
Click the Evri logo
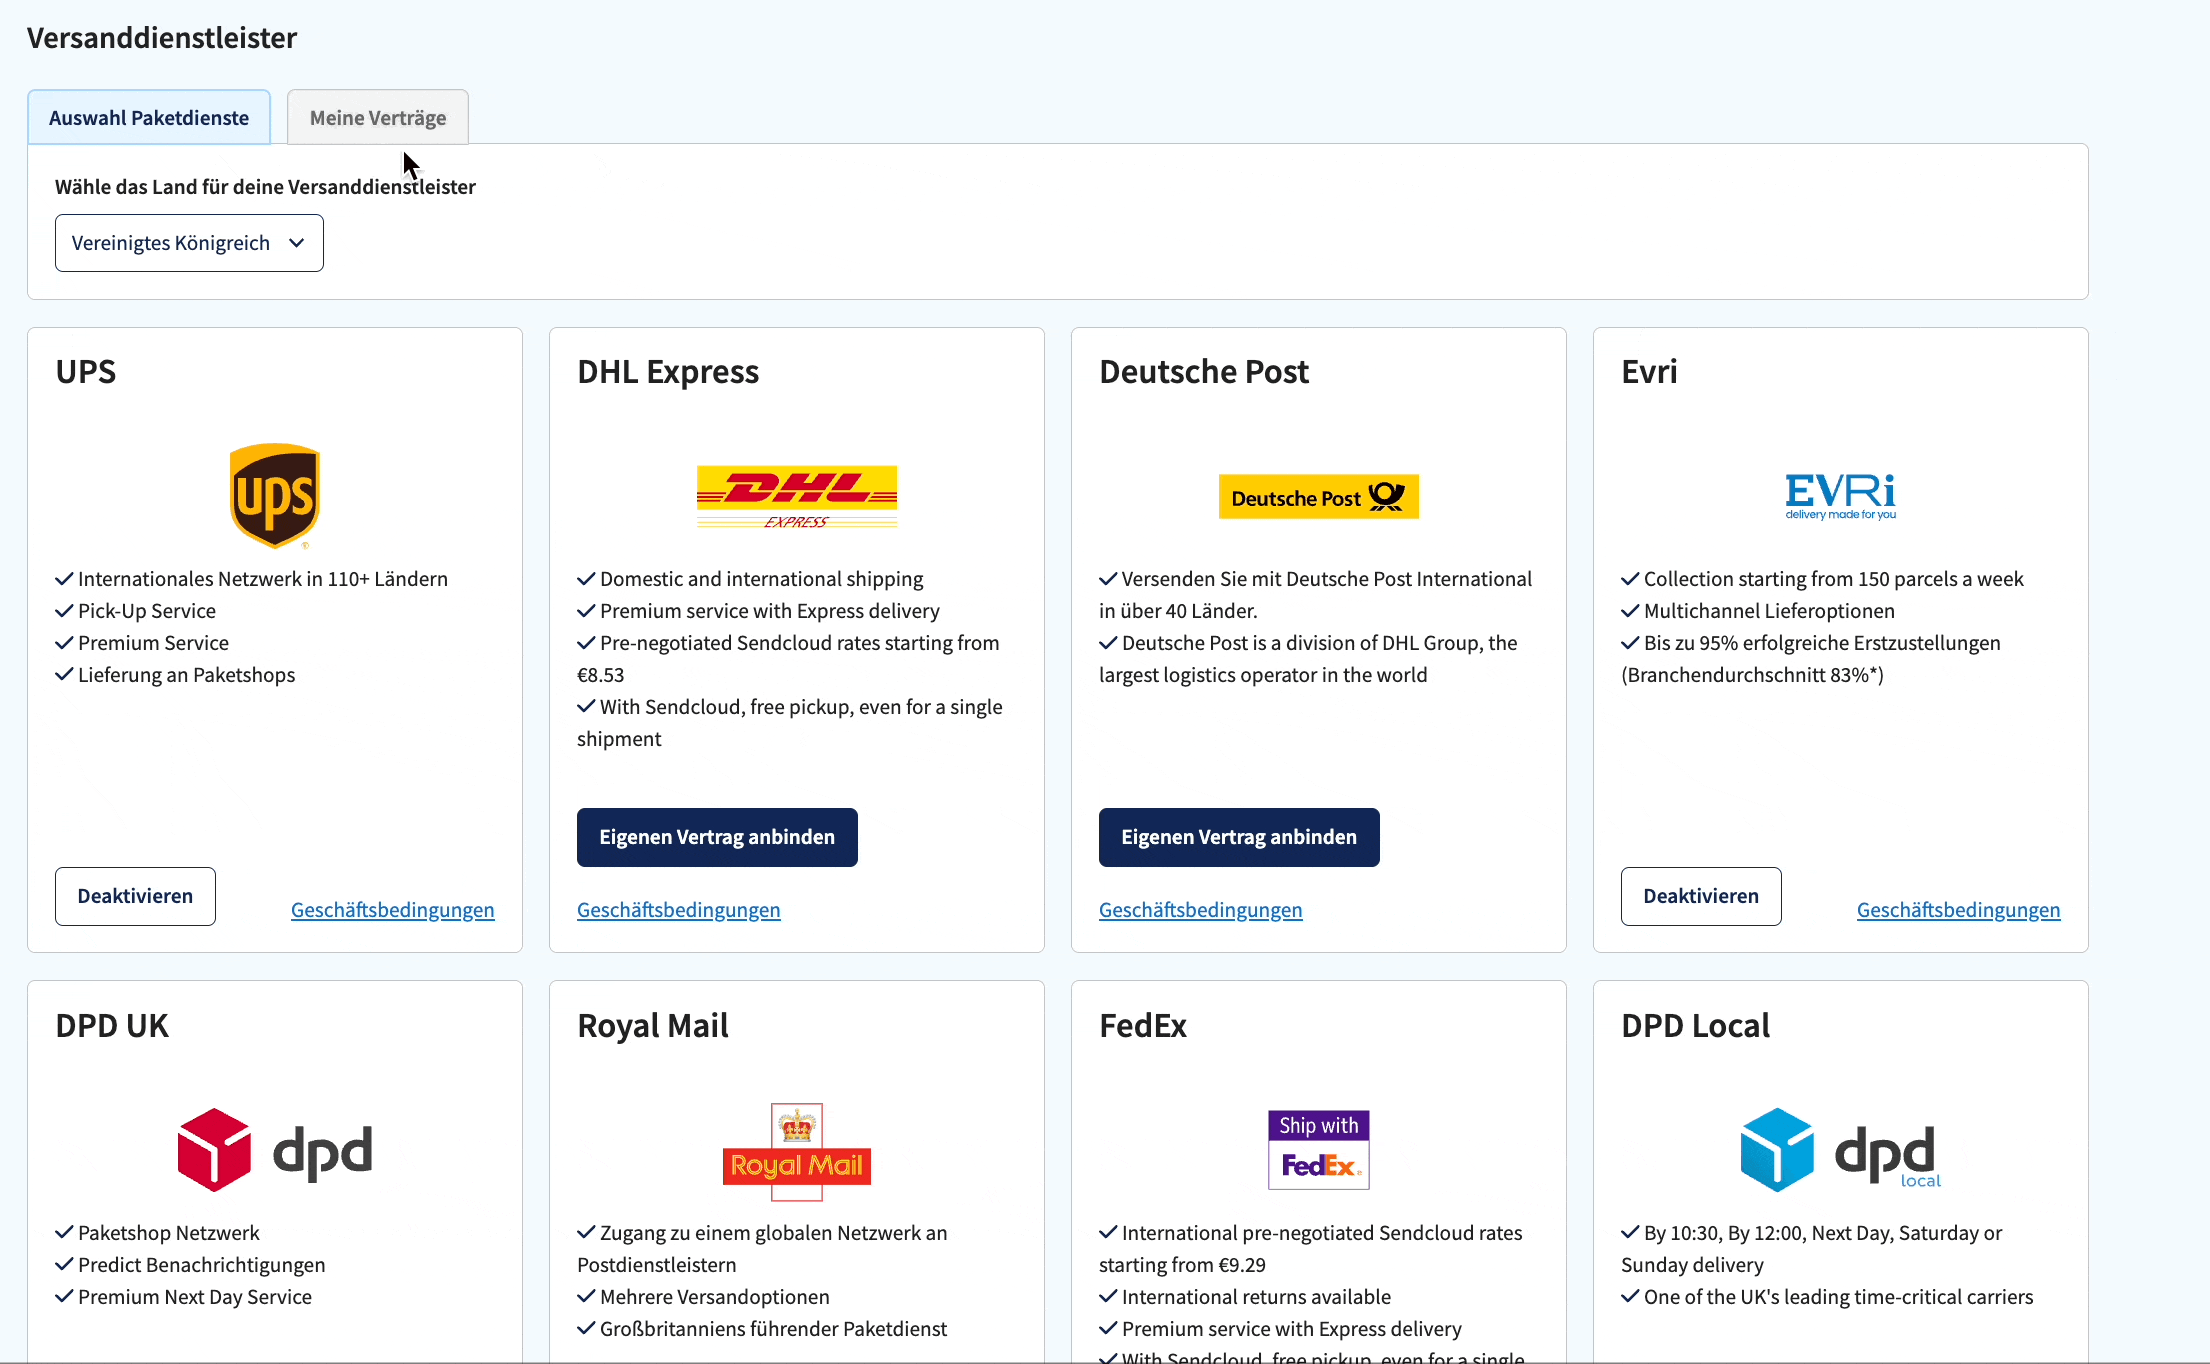coord(1841,496)
